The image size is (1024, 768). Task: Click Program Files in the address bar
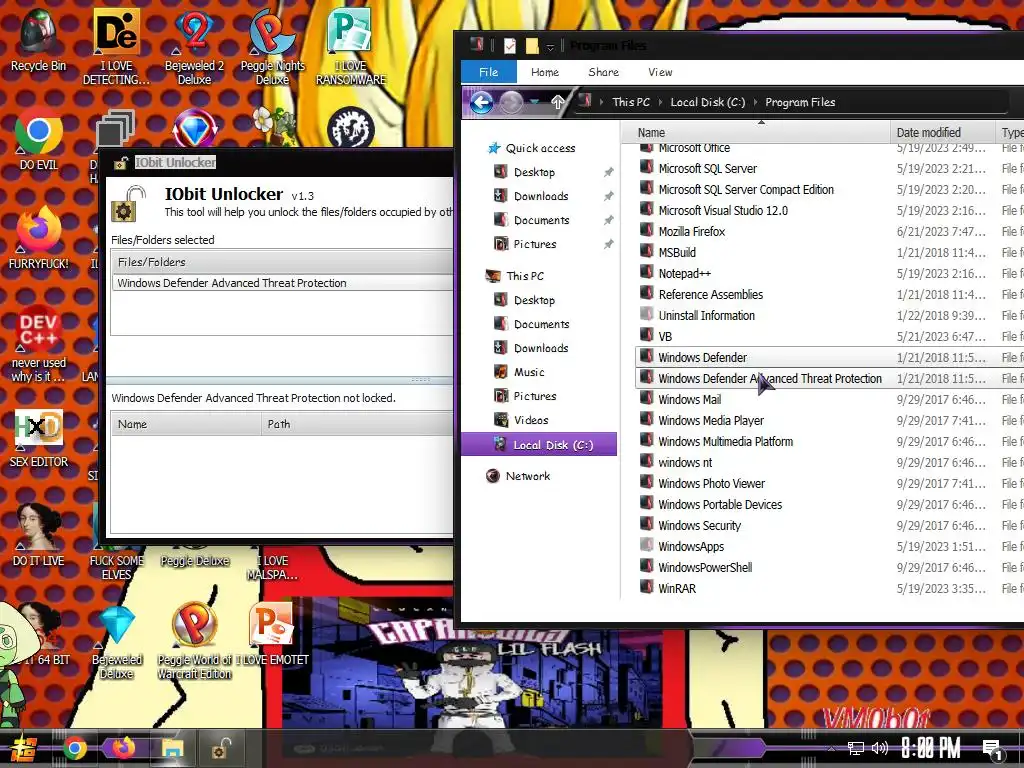pos(800,103)
